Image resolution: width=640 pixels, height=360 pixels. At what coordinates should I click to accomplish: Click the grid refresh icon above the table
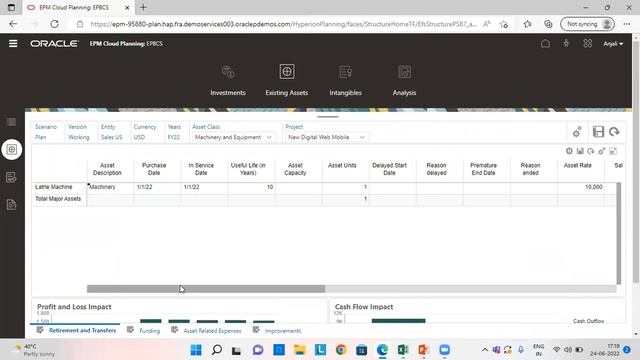click(591, 151)
